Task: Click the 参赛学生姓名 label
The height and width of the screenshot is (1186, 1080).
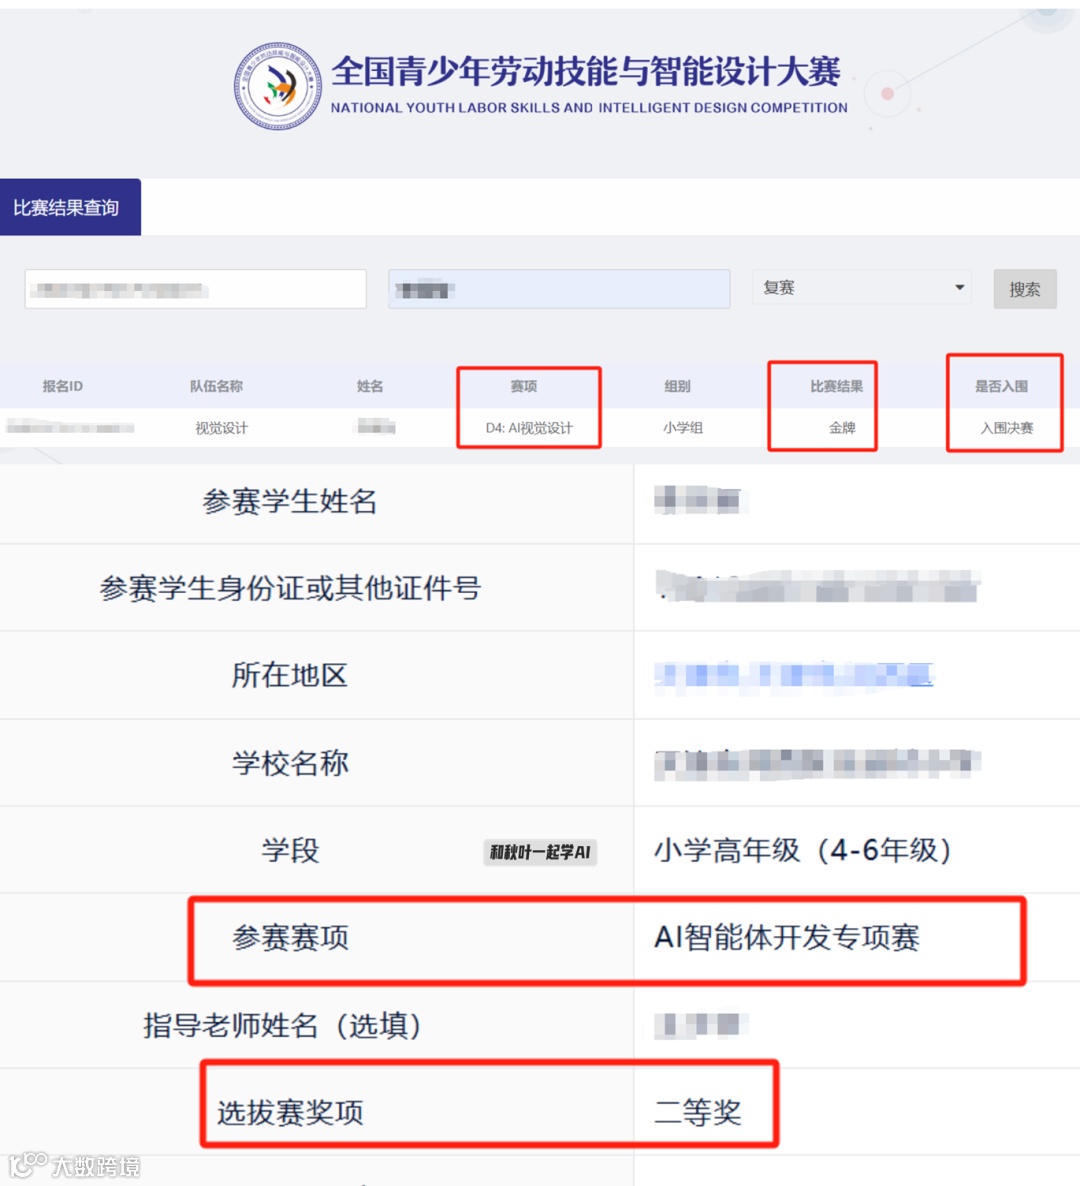Action: pos(290,501)
